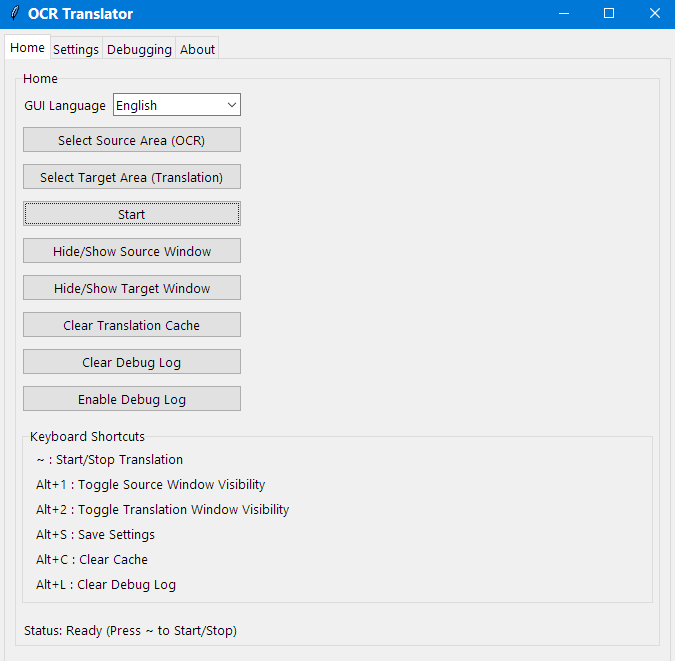Click Select Target Area (Translation) button
The width and height of the screenshot is (675, 661).
click(132, 177)
